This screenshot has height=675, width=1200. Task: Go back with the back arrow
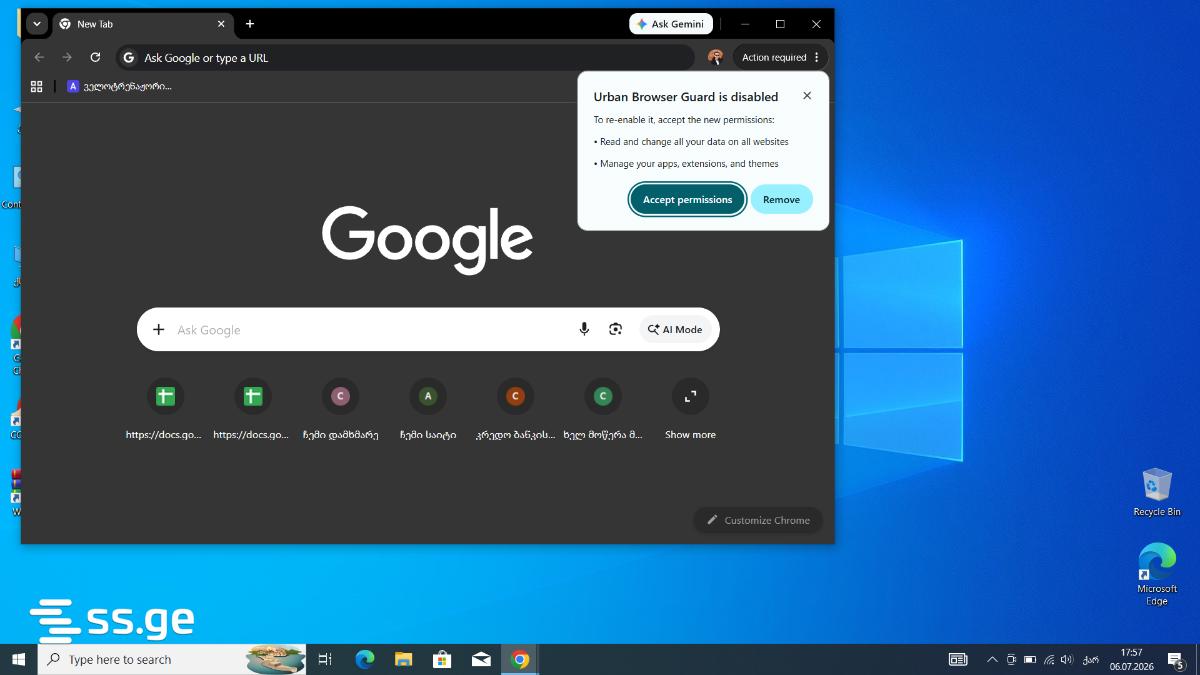39,58
